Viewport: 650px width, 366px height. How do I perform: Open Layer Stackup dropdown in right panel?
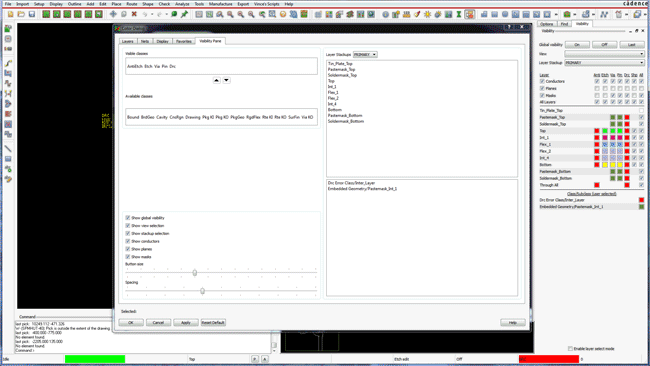pos(604,63)
